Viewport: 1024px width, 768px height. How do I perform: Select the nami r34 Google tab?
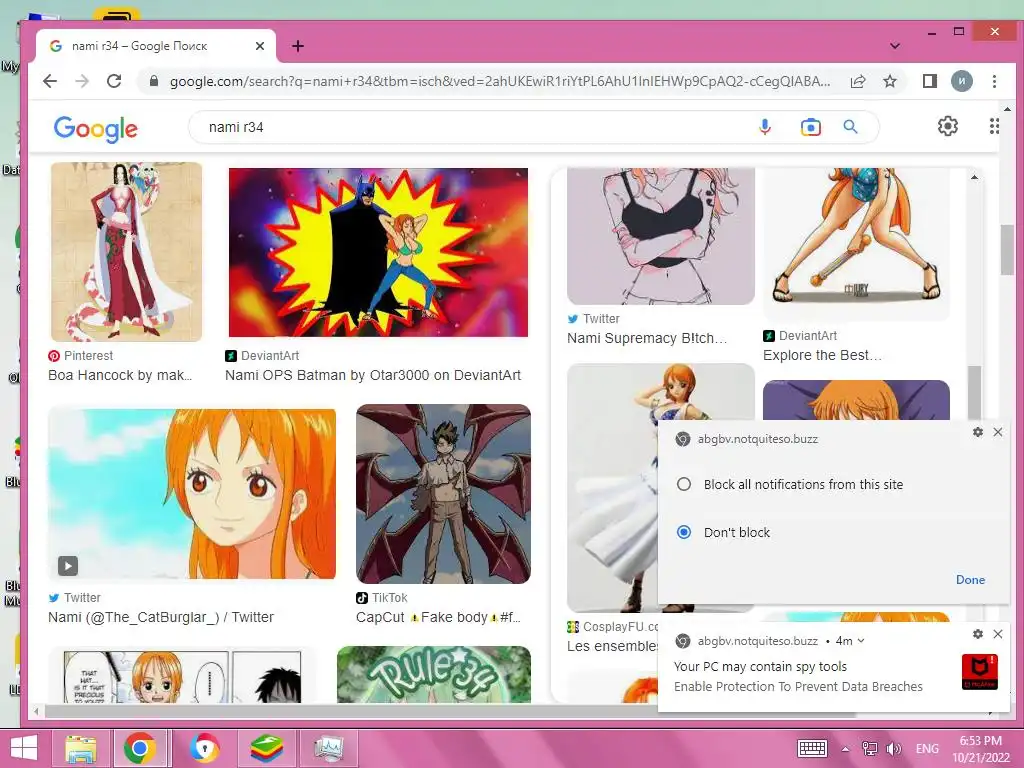pyautogui.click(x=155, y=46)
